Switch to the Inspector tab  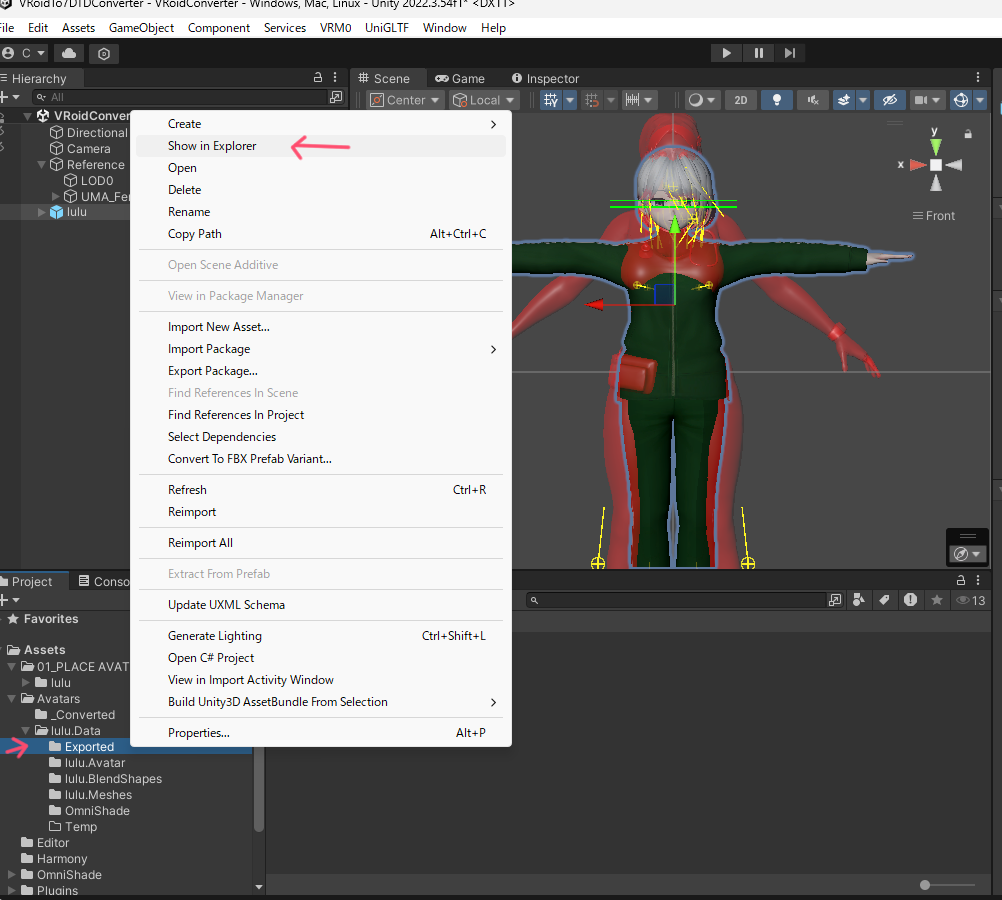[x=545, y=78]
